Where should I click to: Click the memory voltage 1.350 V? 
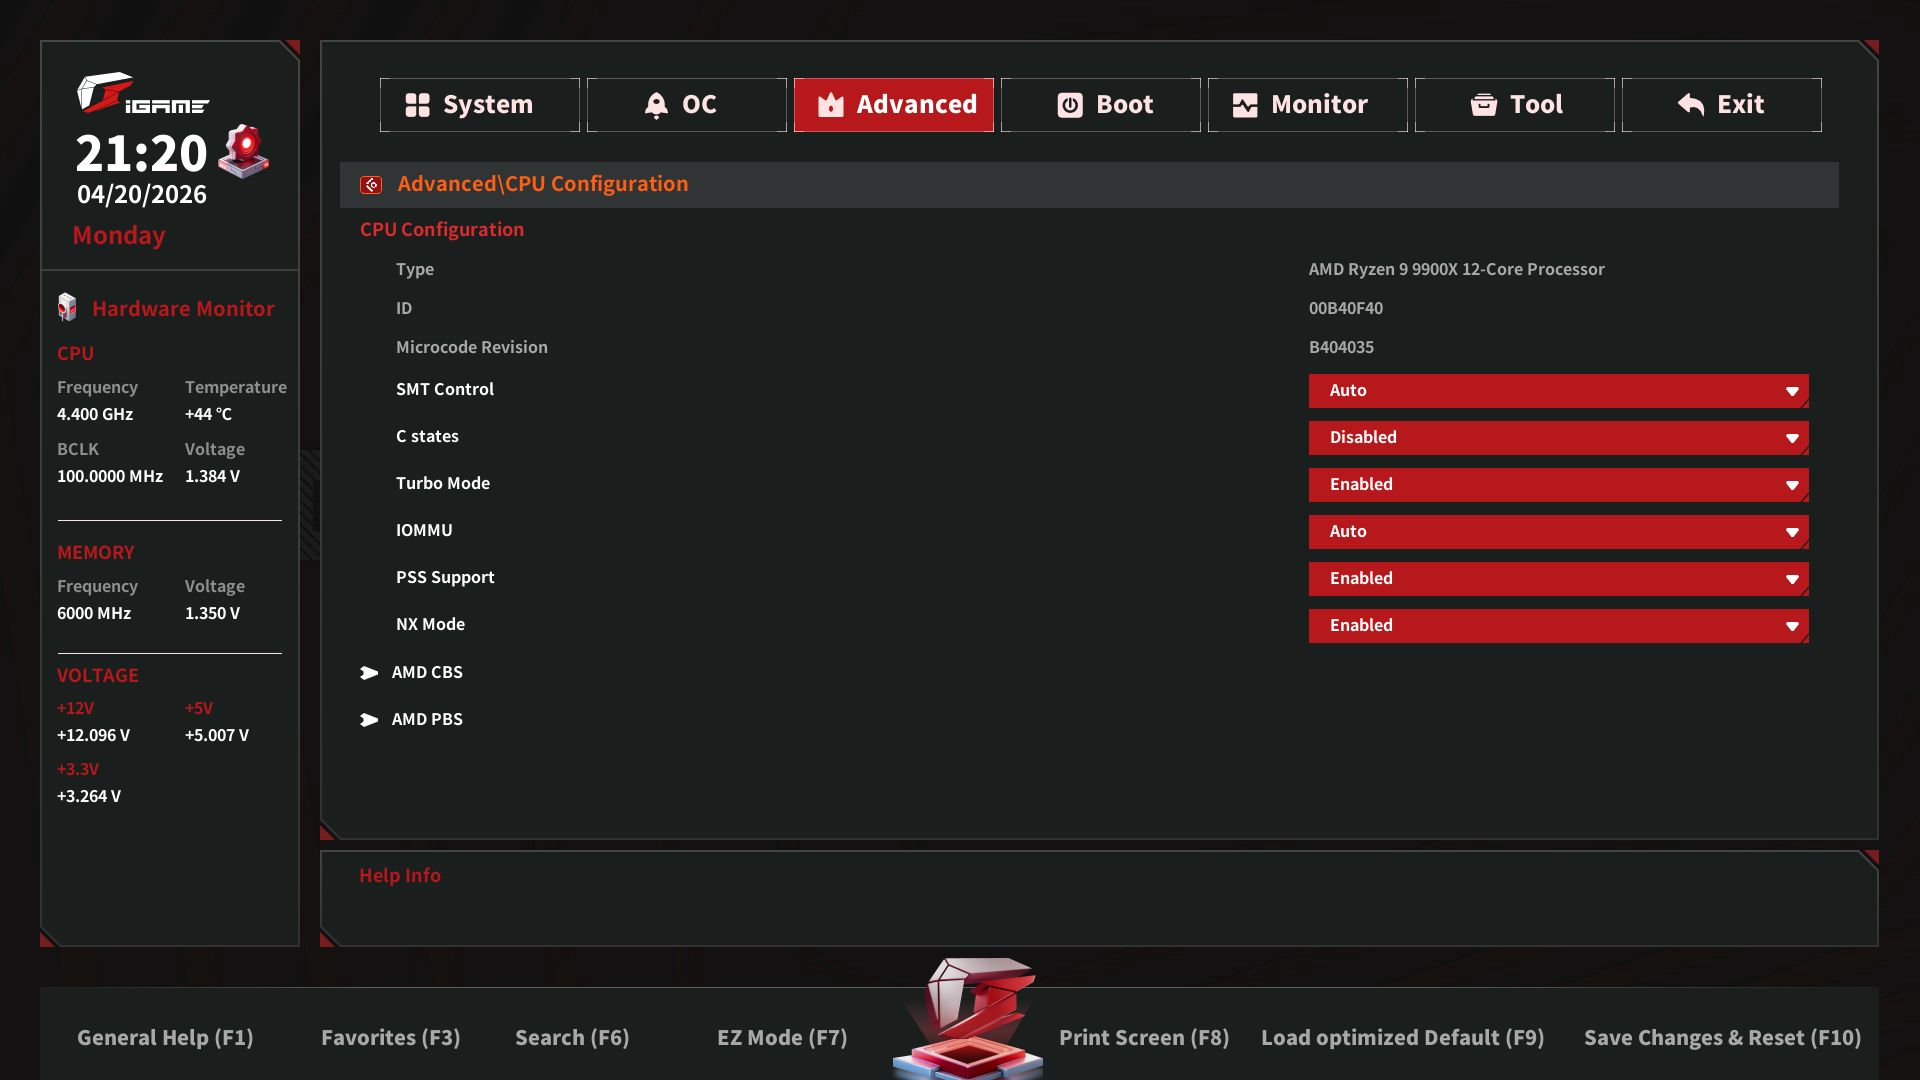pos(212,614)
